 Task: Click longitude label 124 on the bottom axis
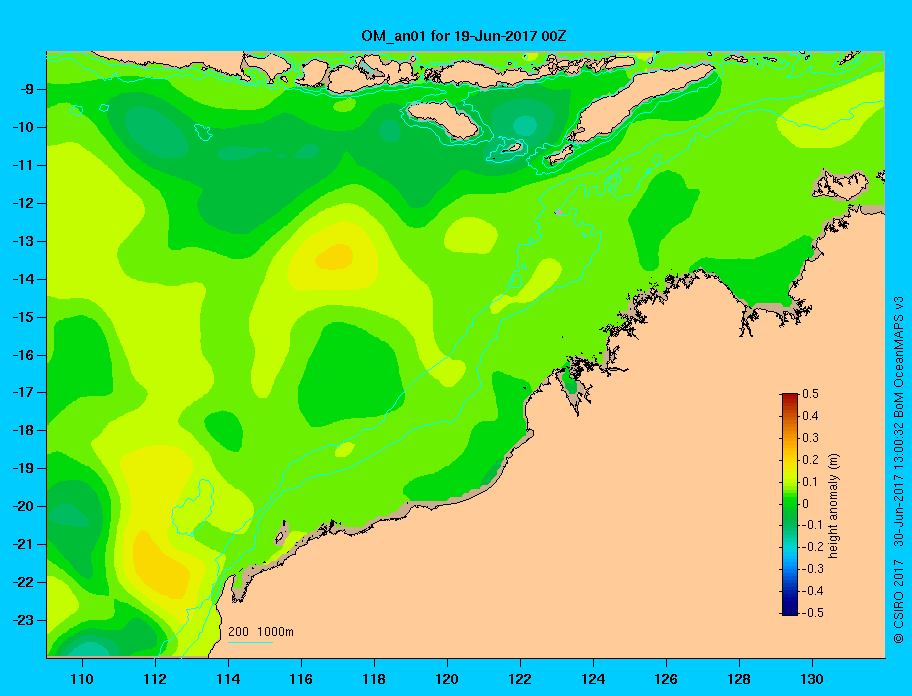click(593, 679)
